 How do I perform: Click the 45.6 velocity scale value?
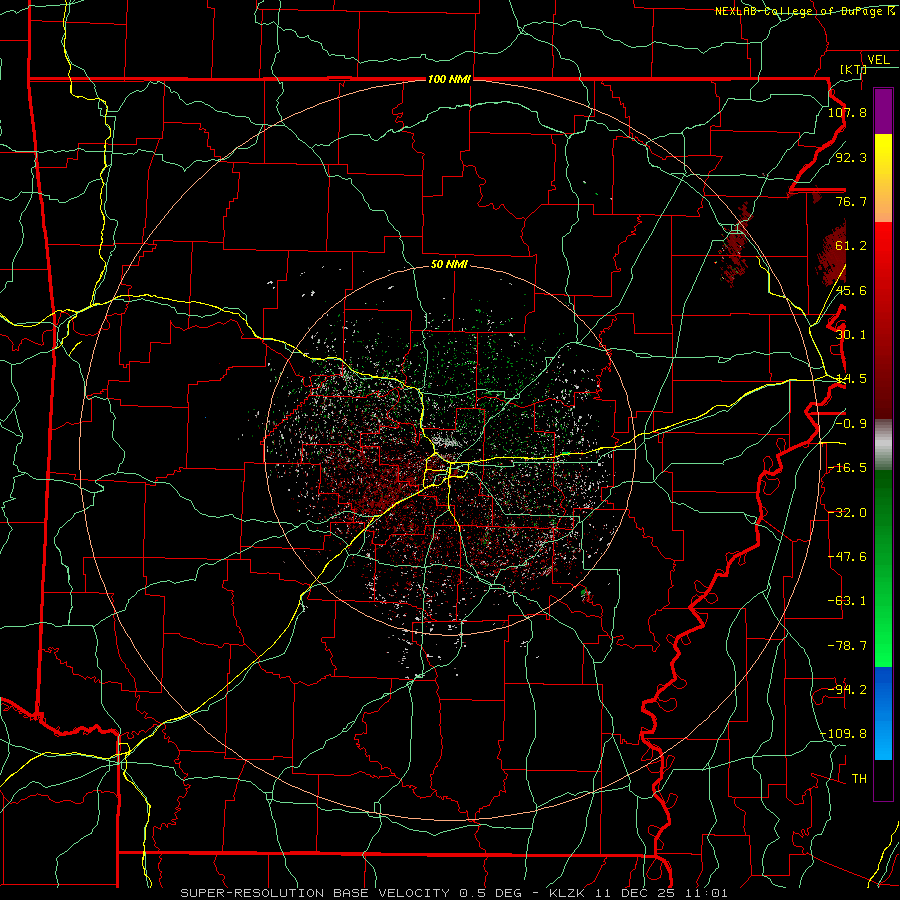tap(851, 290)
